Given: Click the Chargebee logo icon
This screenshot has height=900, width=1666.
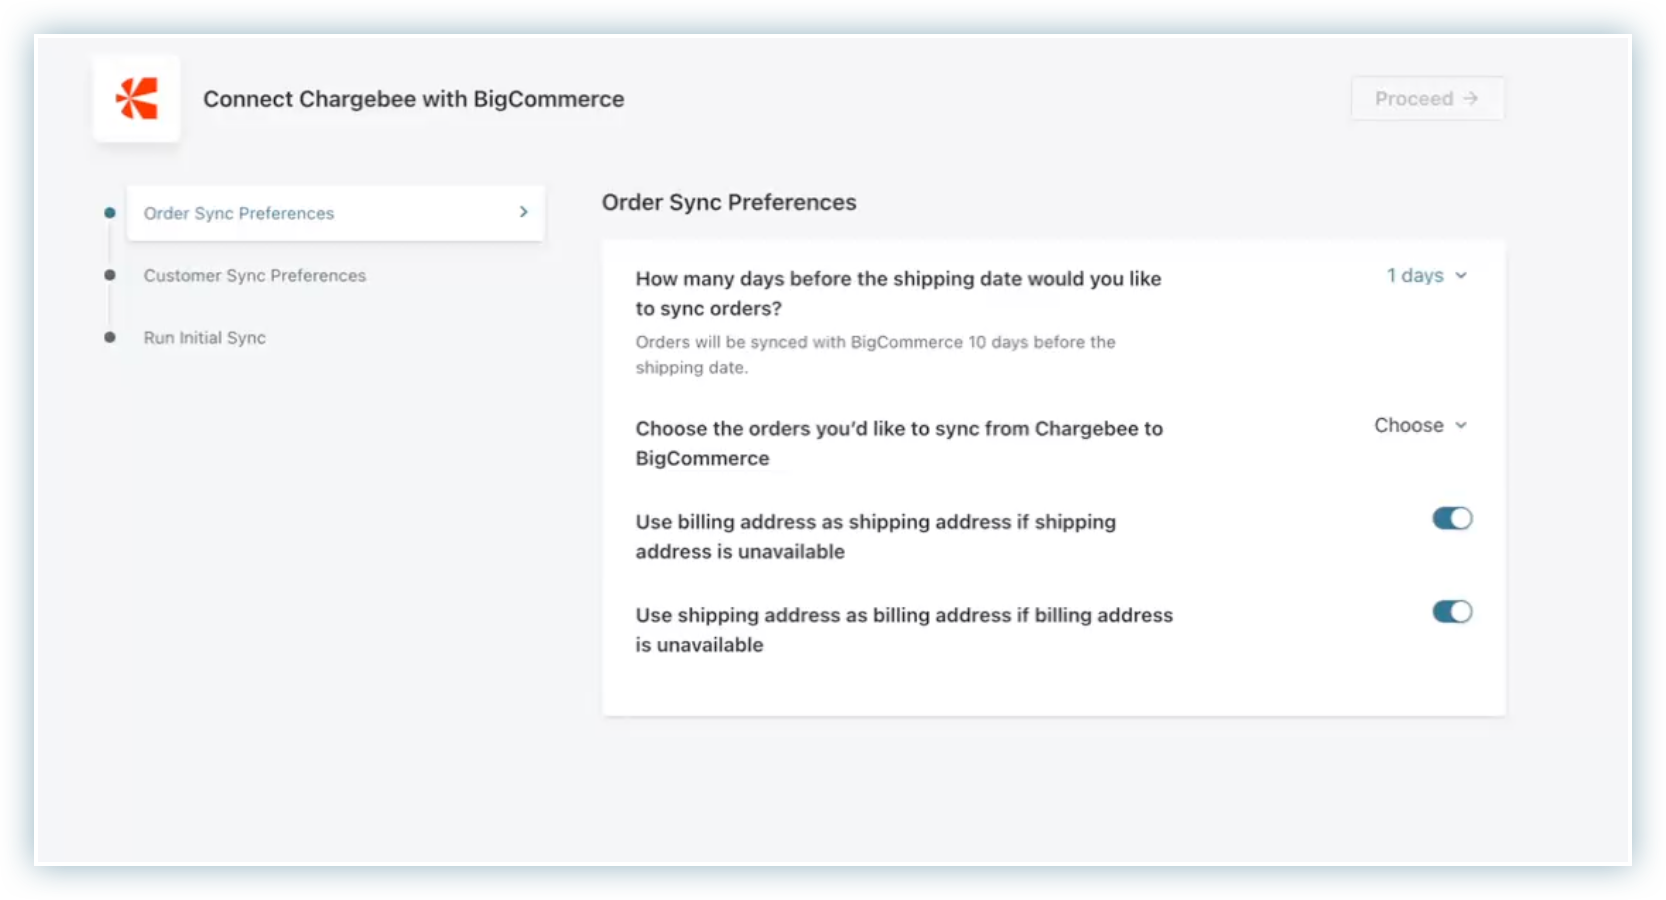Looking at the screenshot, I should pos(137,99).
